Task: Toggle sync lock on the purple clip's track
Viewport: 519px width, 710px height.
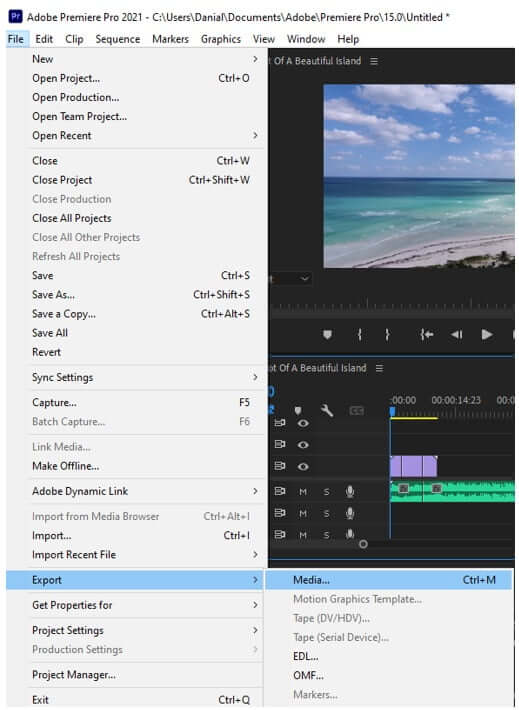Action: 280,465
